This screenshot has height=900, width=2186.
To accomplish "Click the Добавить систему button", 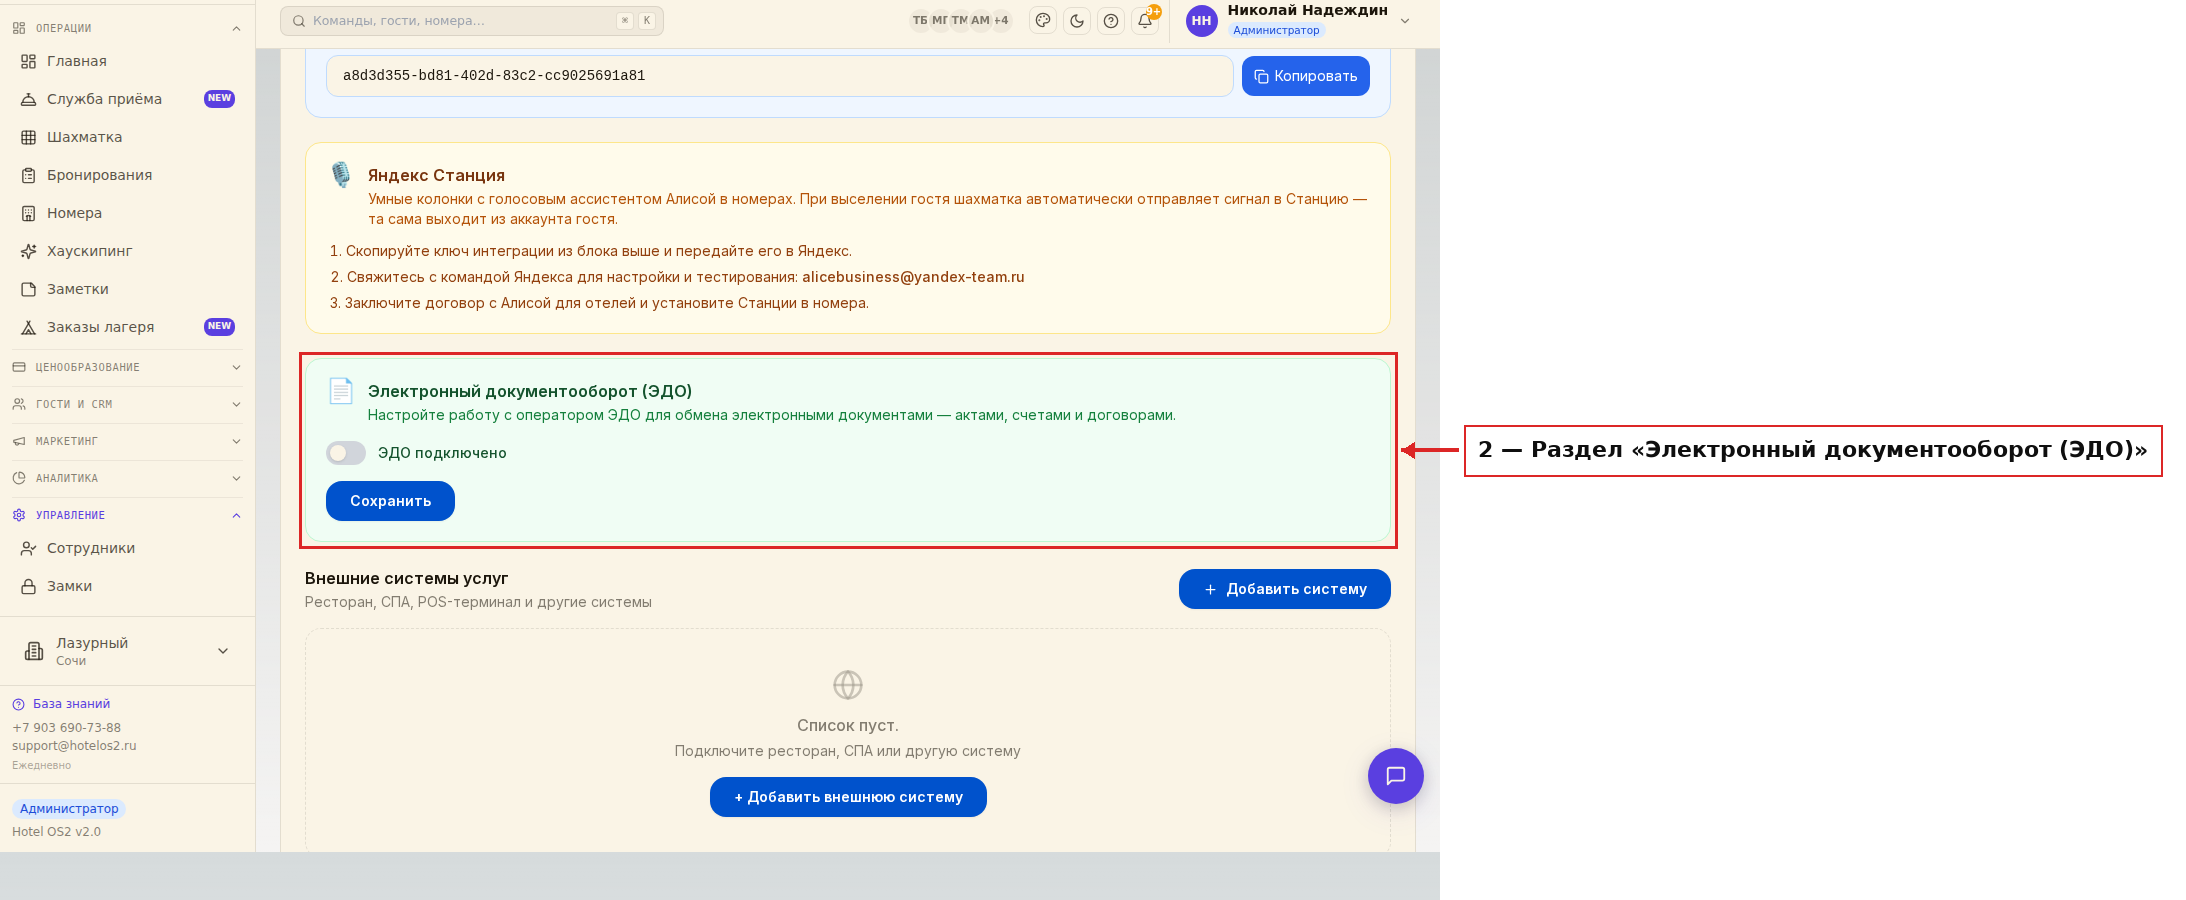I will coord(1285,589).
